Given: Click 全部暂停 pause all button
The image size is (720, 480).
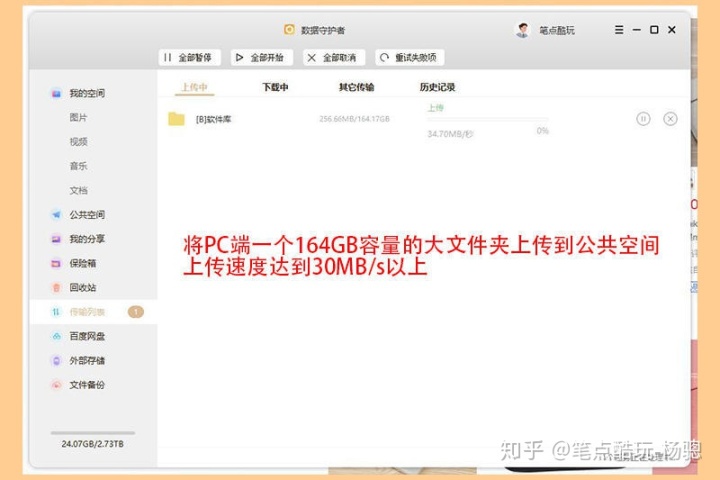Looking at the screenshot, I should 189,57.
